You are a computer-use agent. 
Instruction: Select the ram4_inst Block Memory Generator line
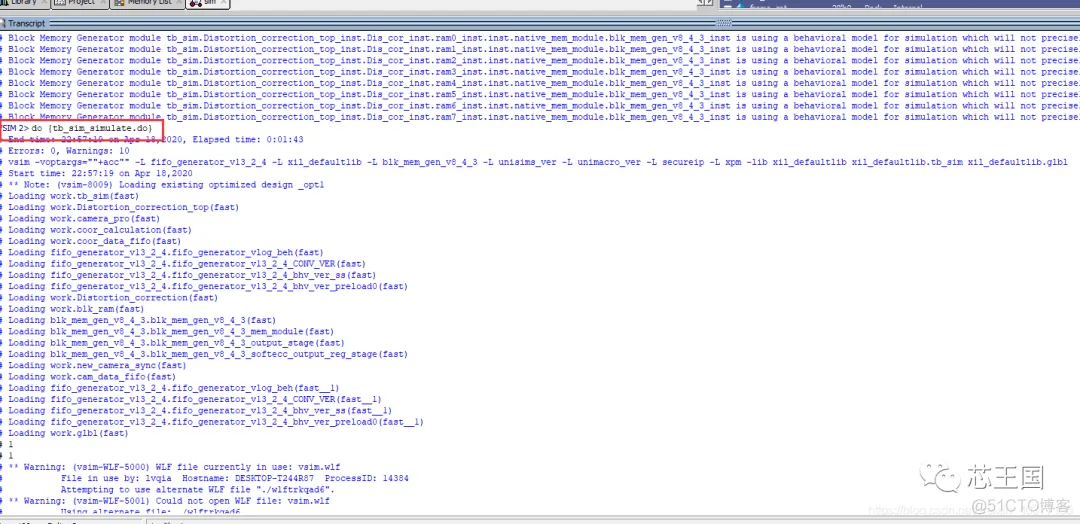click(540, 83)
